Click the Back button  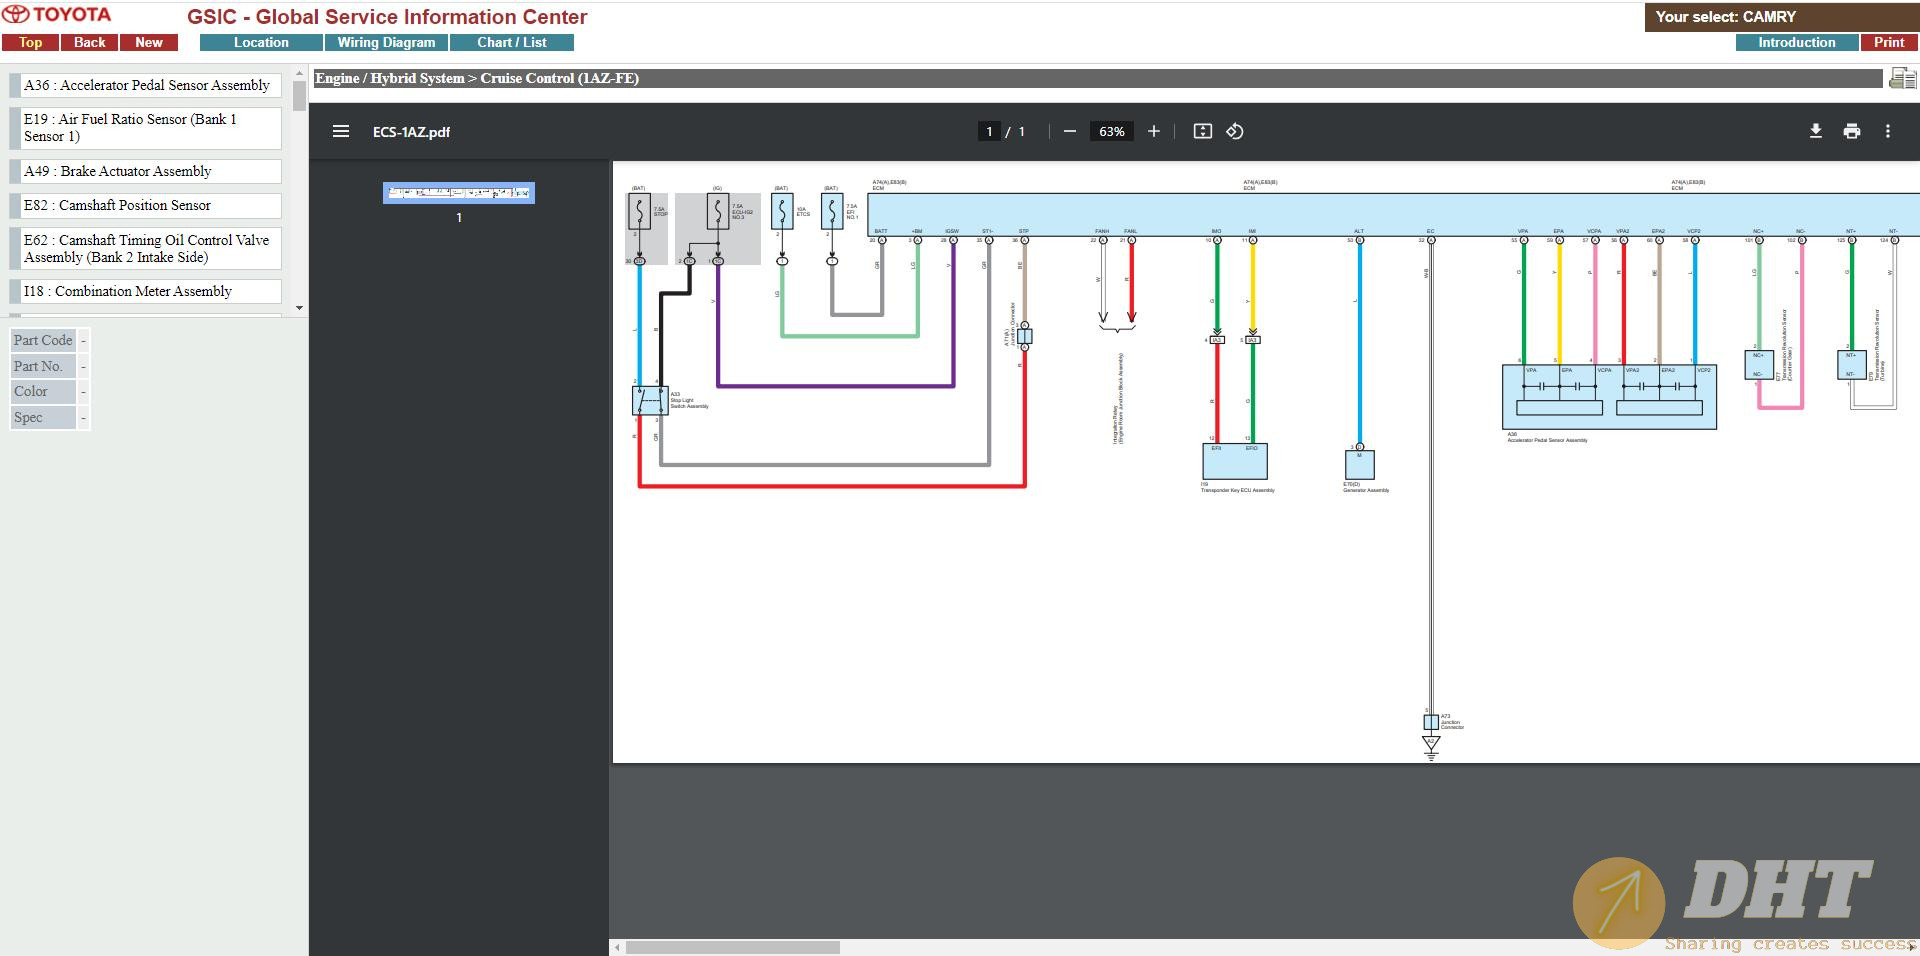90,43
